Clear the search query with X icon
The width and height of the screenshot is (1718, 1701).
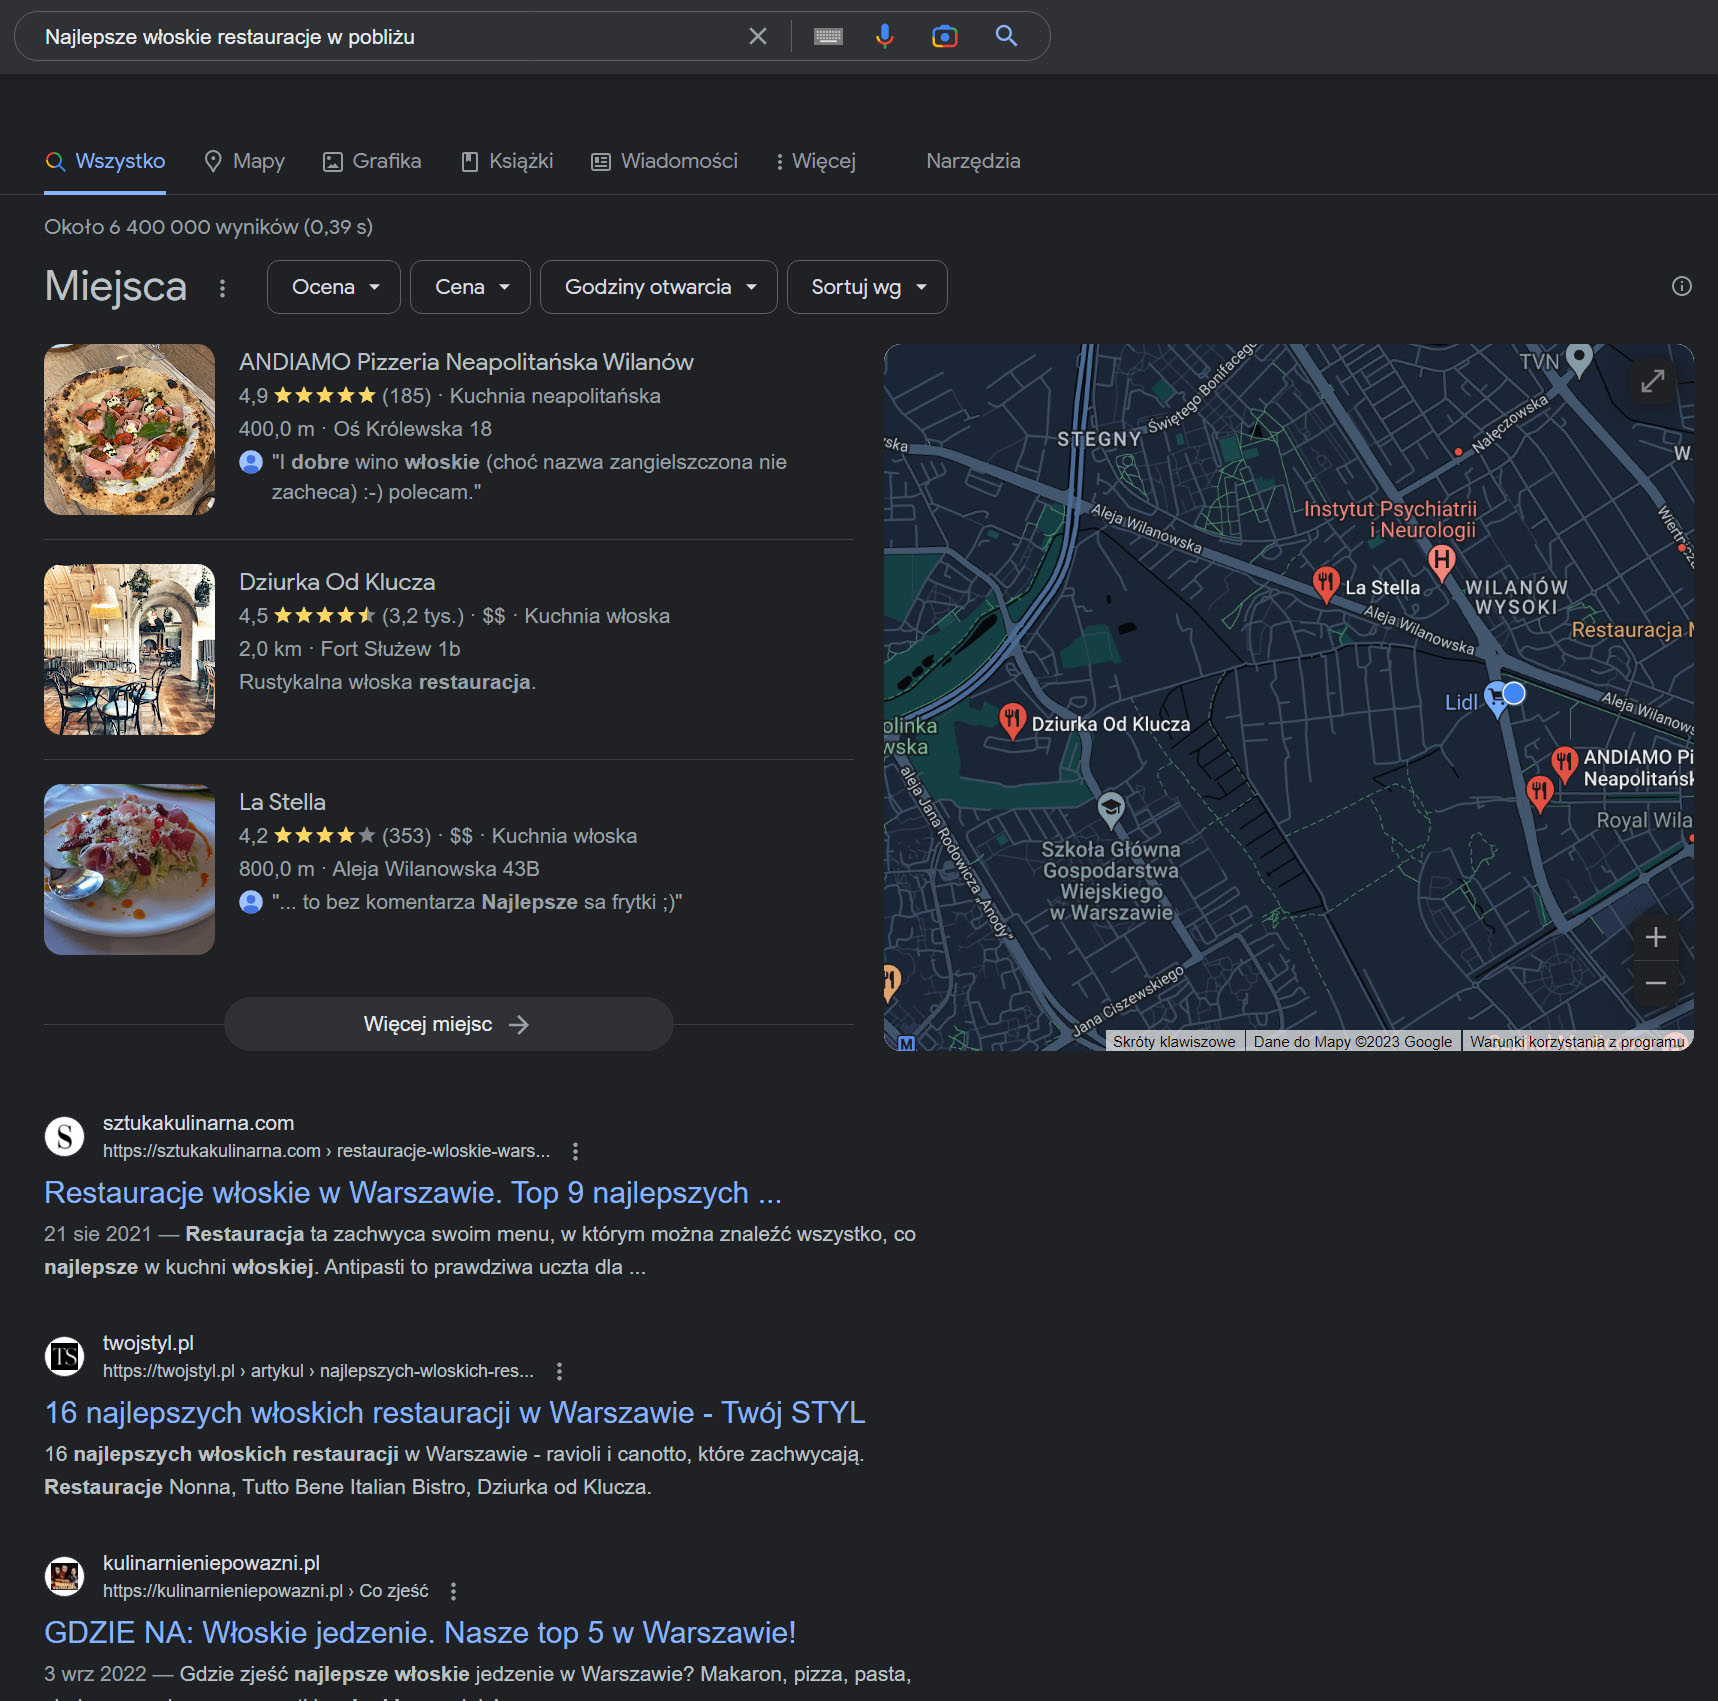pos(758,36)
